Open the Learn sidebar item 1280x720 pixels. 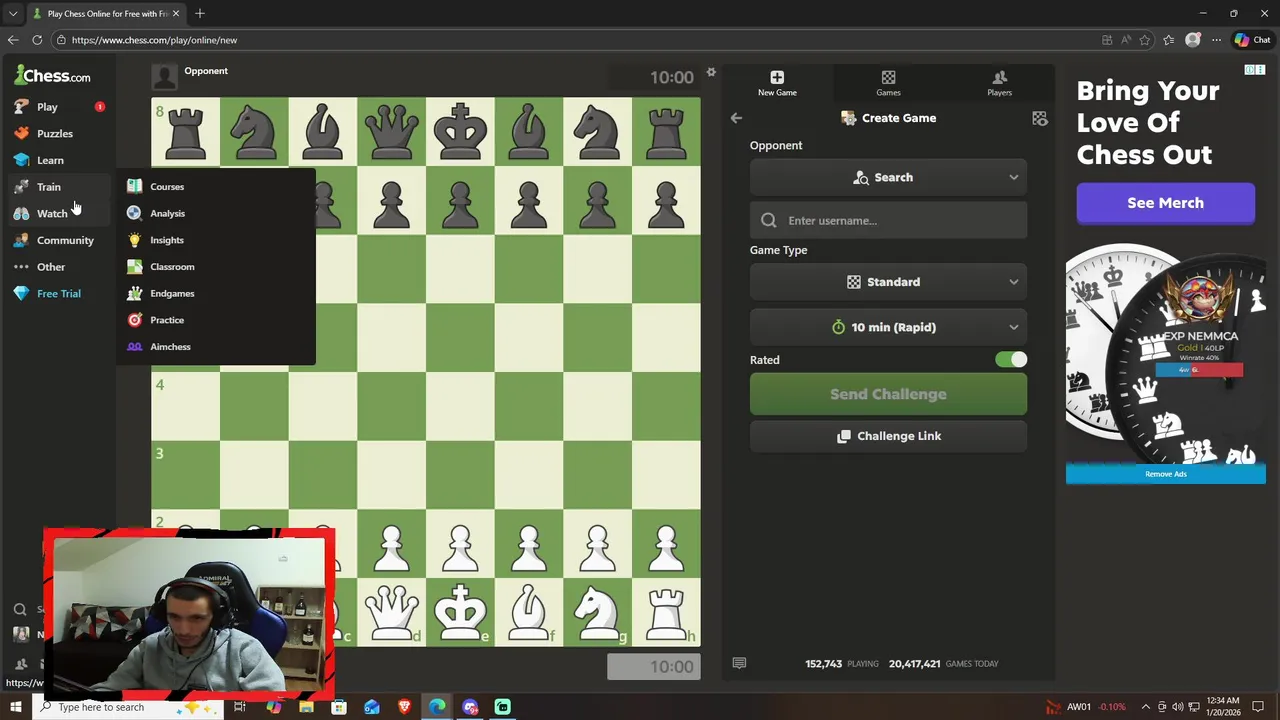click(50, 160)
